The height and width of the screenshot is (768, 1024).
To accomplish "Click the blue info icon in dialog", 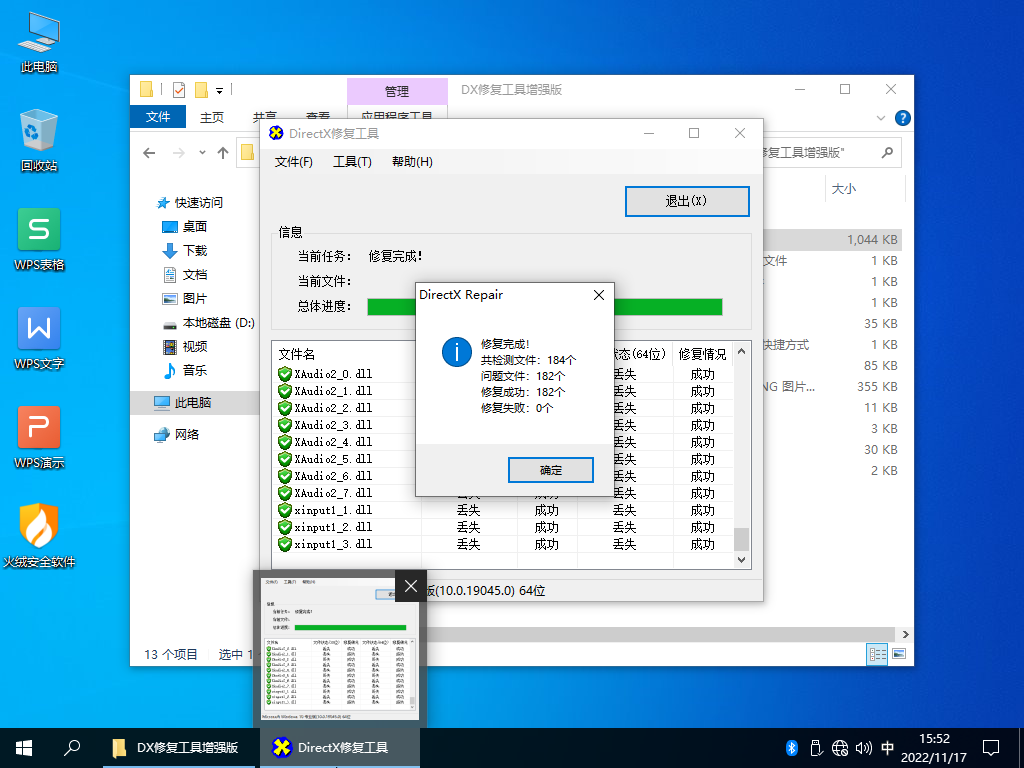I will coord(456,352).
